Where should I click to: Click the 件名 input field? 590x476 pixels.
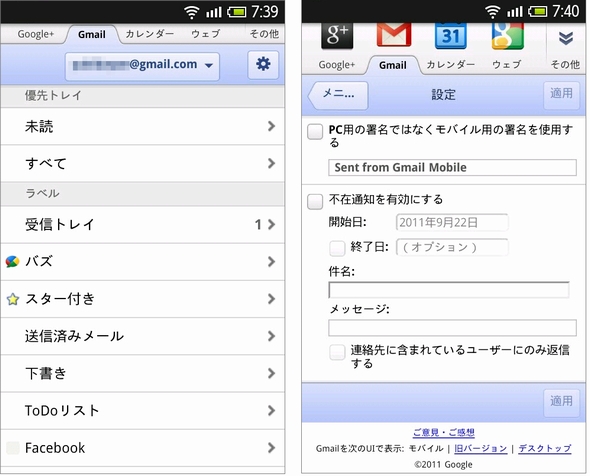point(449,290)
